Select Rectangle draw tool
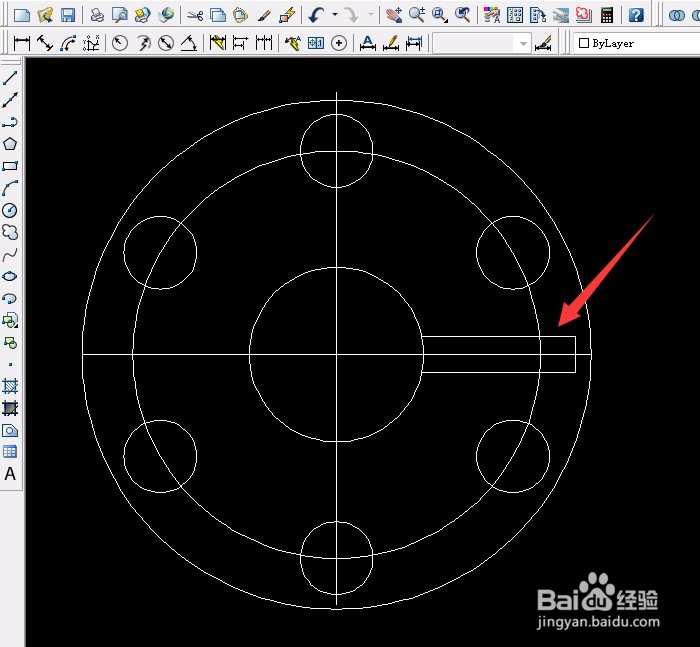This screenshot has height=647, width=700. [x=10, y=166]
